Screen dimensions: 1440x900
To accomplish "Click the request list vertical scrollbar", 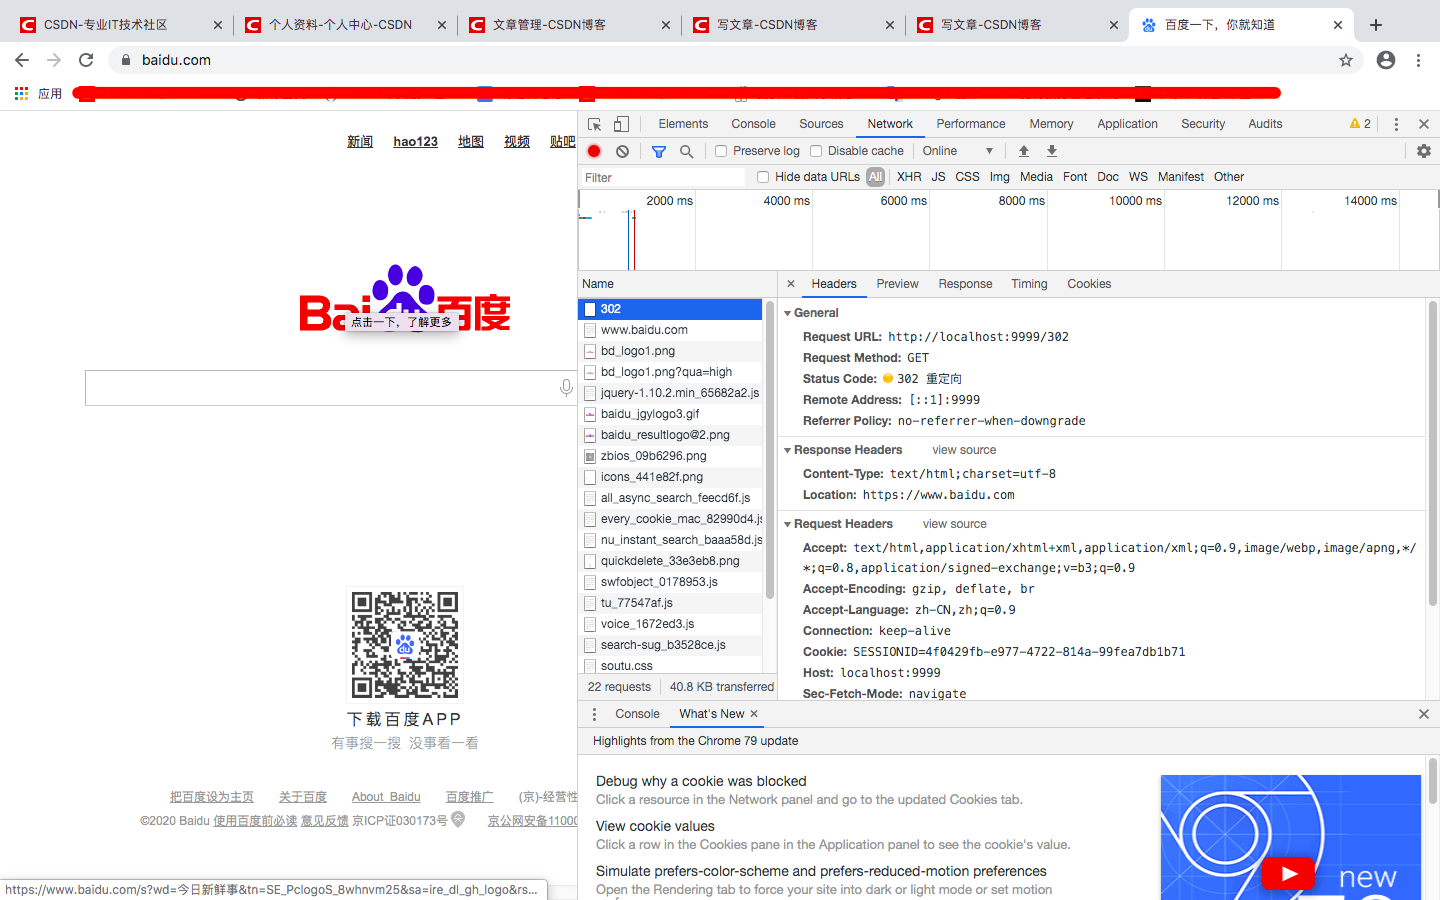I will coord(770,451).
